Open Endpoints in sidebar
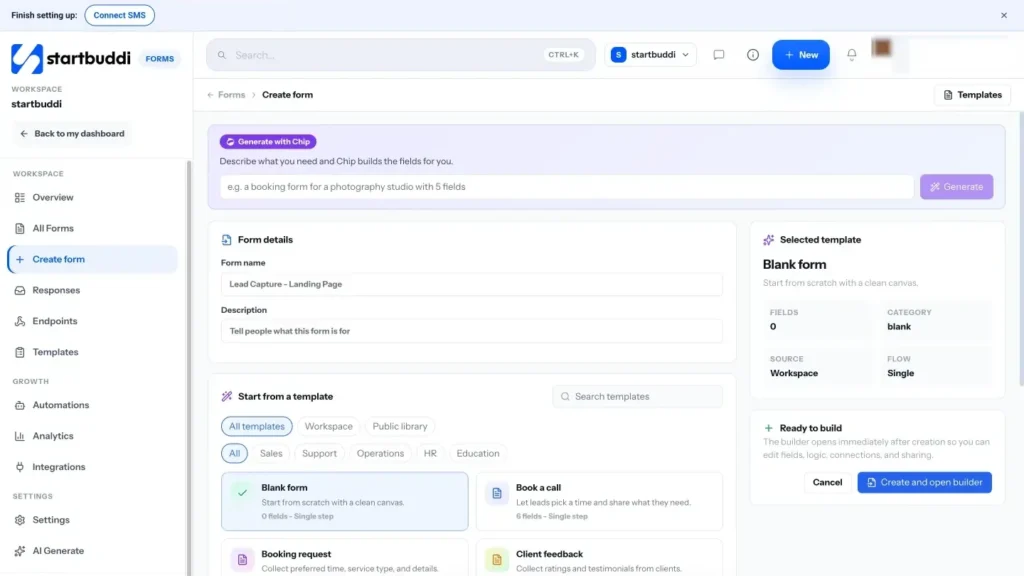This screenshot has height=576, width=1024. 92,321
